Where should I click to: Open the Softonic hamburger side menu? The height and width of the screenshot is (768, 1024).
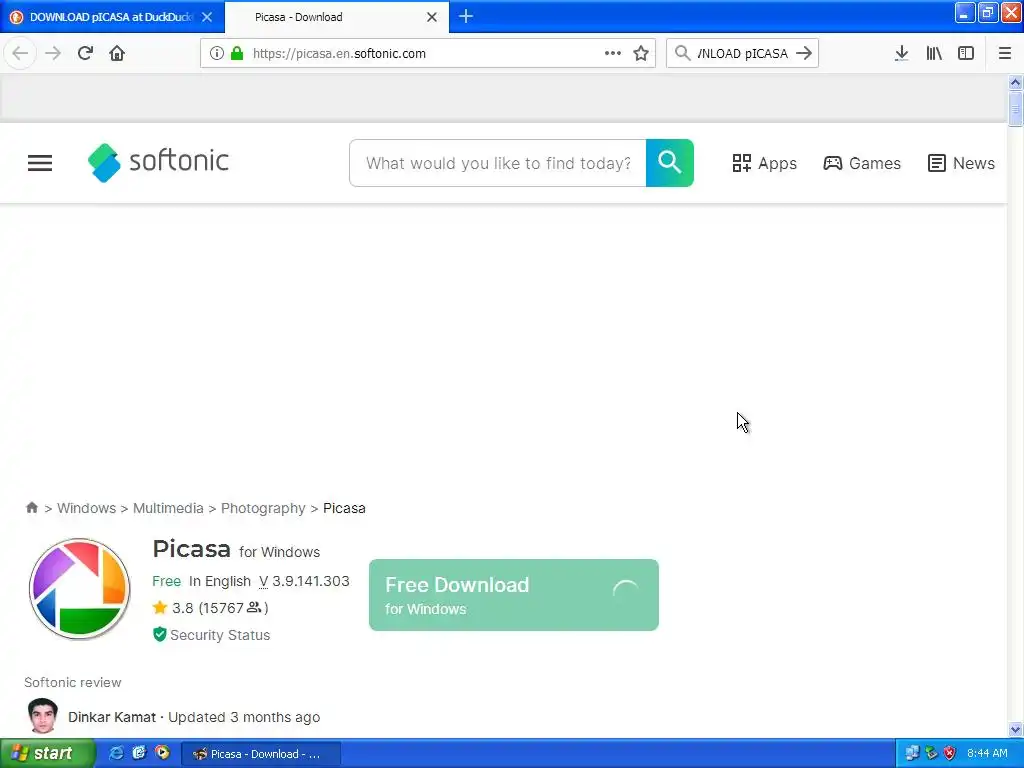coord(40,163)
